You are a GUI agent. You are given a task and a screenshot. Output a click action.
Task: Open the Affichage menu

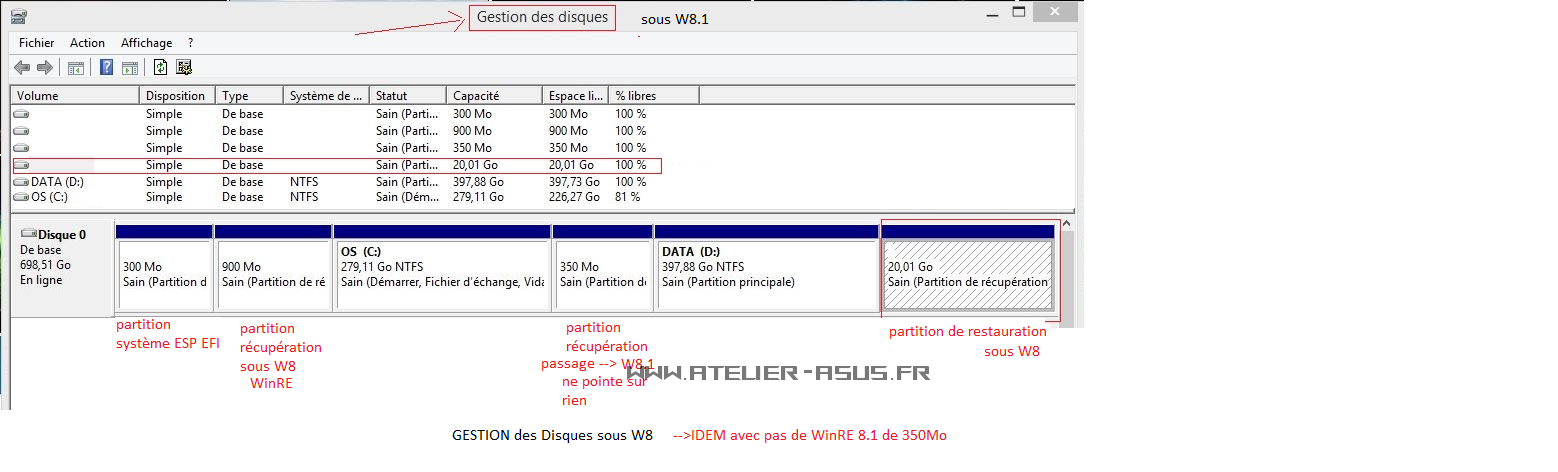tap(146, 43)
